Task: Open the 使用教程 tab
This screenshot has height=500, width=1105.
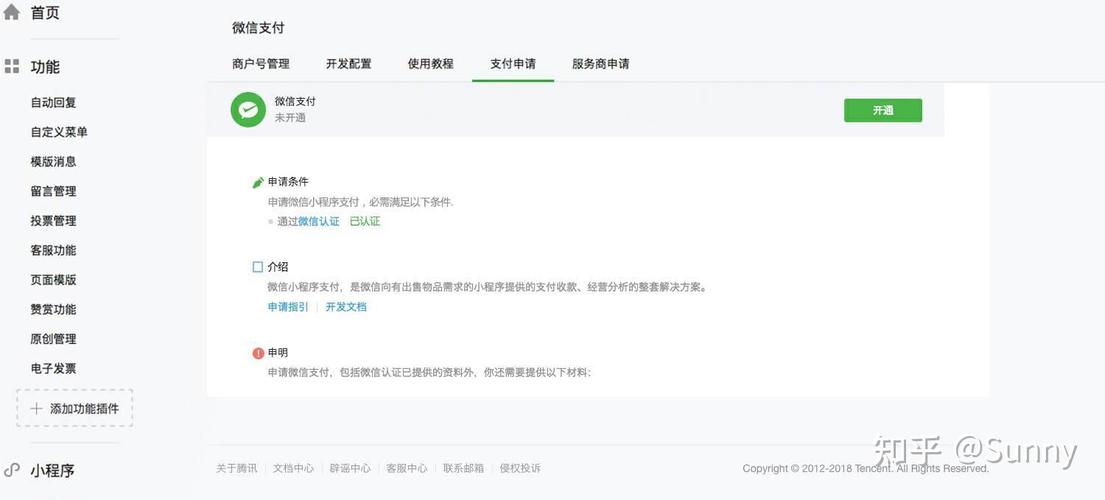Action: coord(431,64)
